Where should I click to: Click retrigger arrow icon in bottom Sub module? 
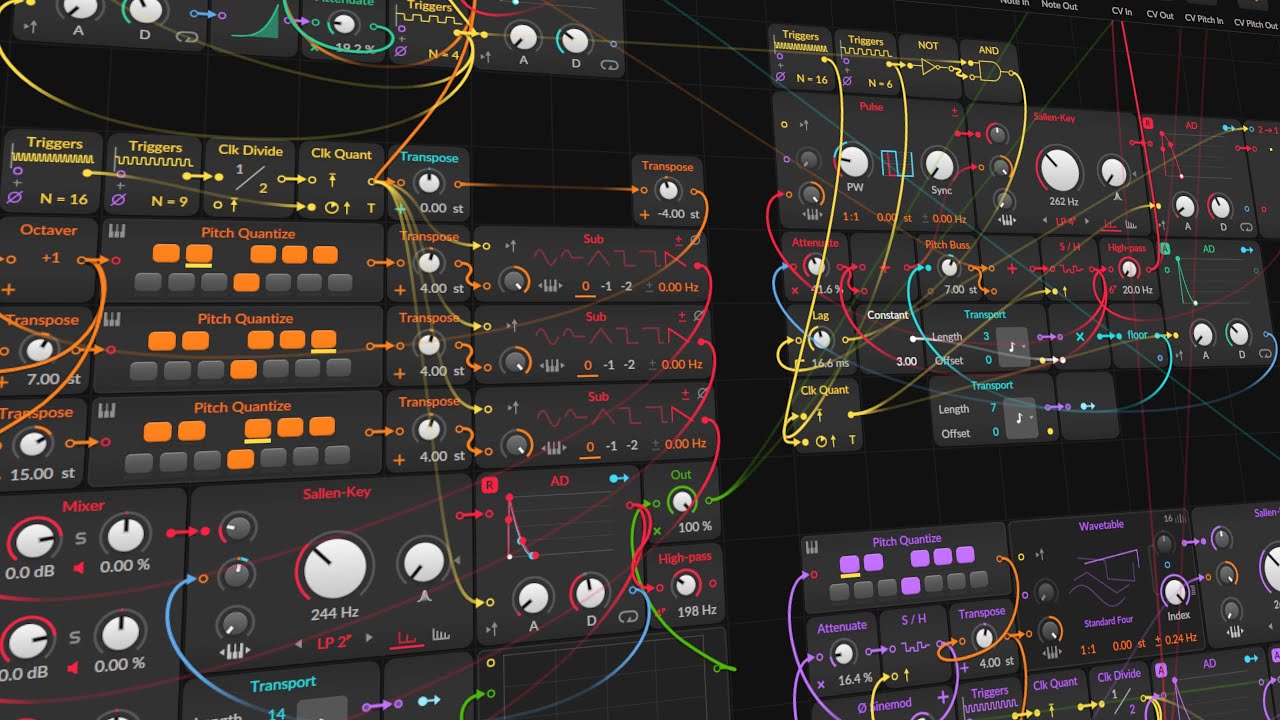click(513, 408)
